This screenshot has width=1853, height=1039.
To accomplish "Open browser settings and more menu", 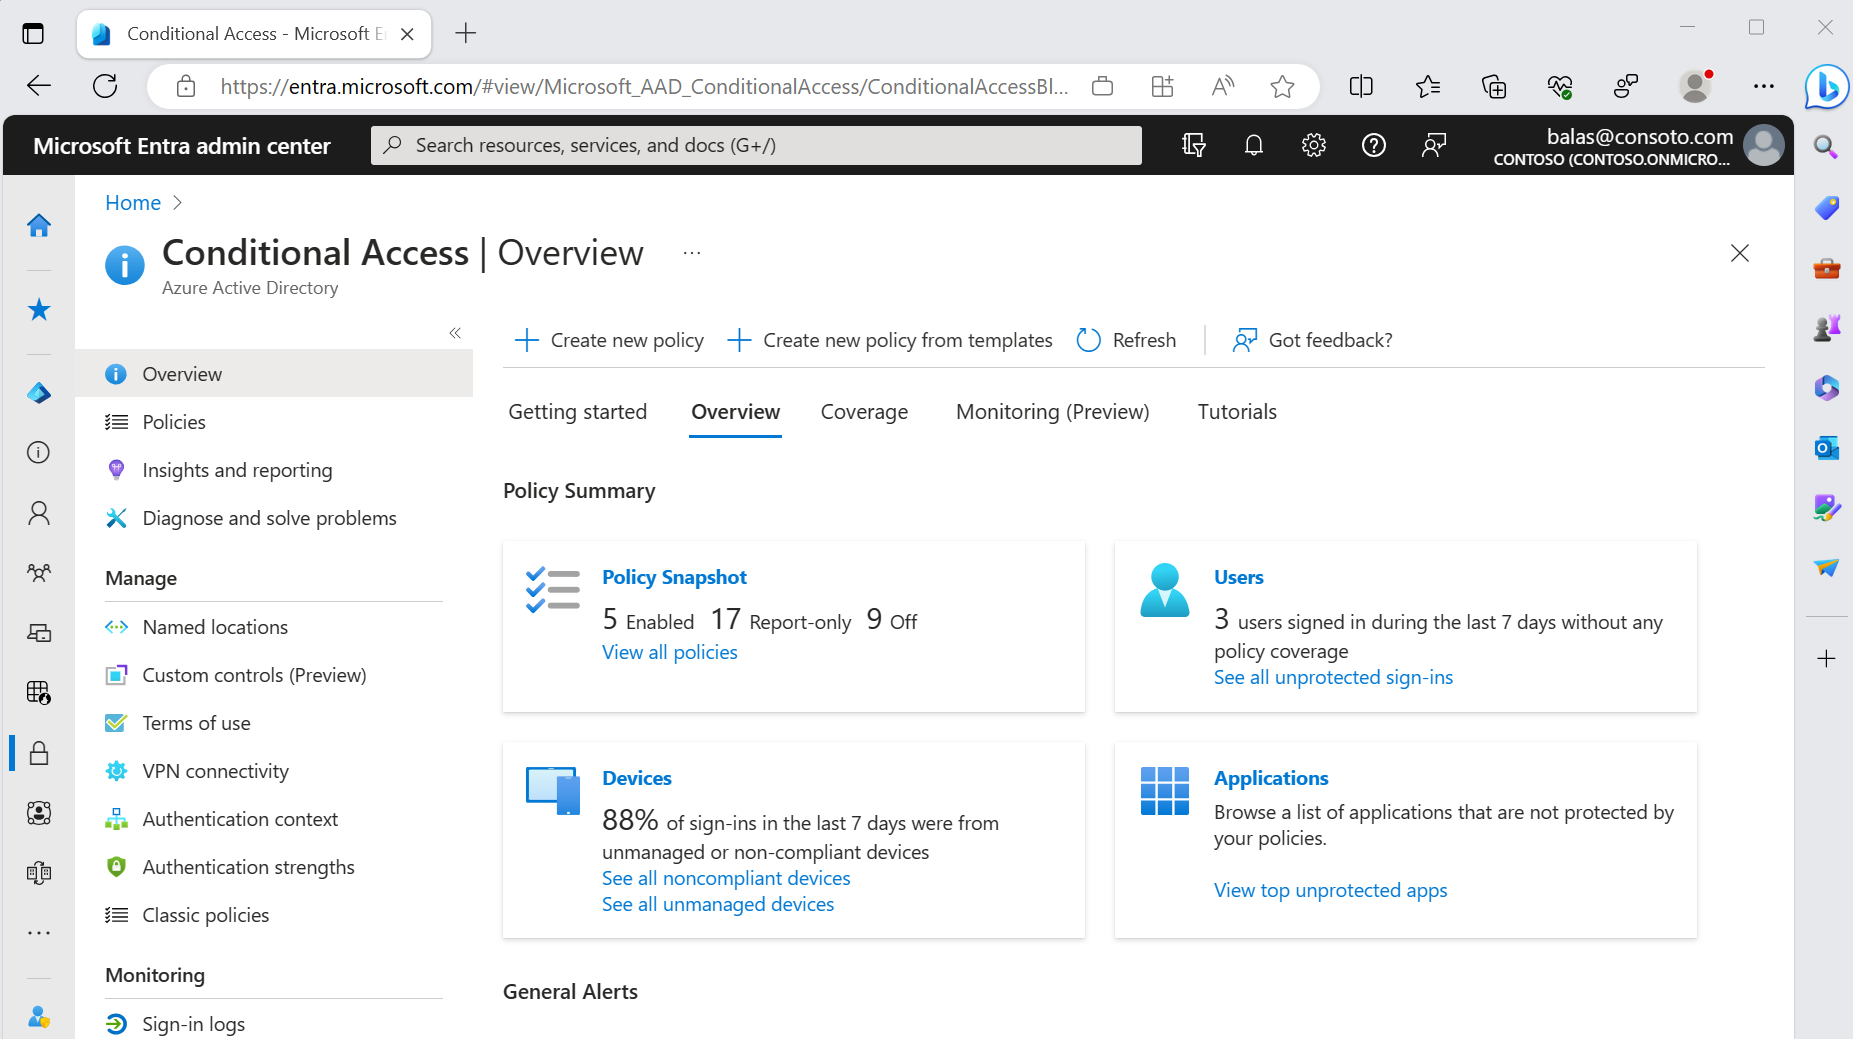I will [1764, 86].
